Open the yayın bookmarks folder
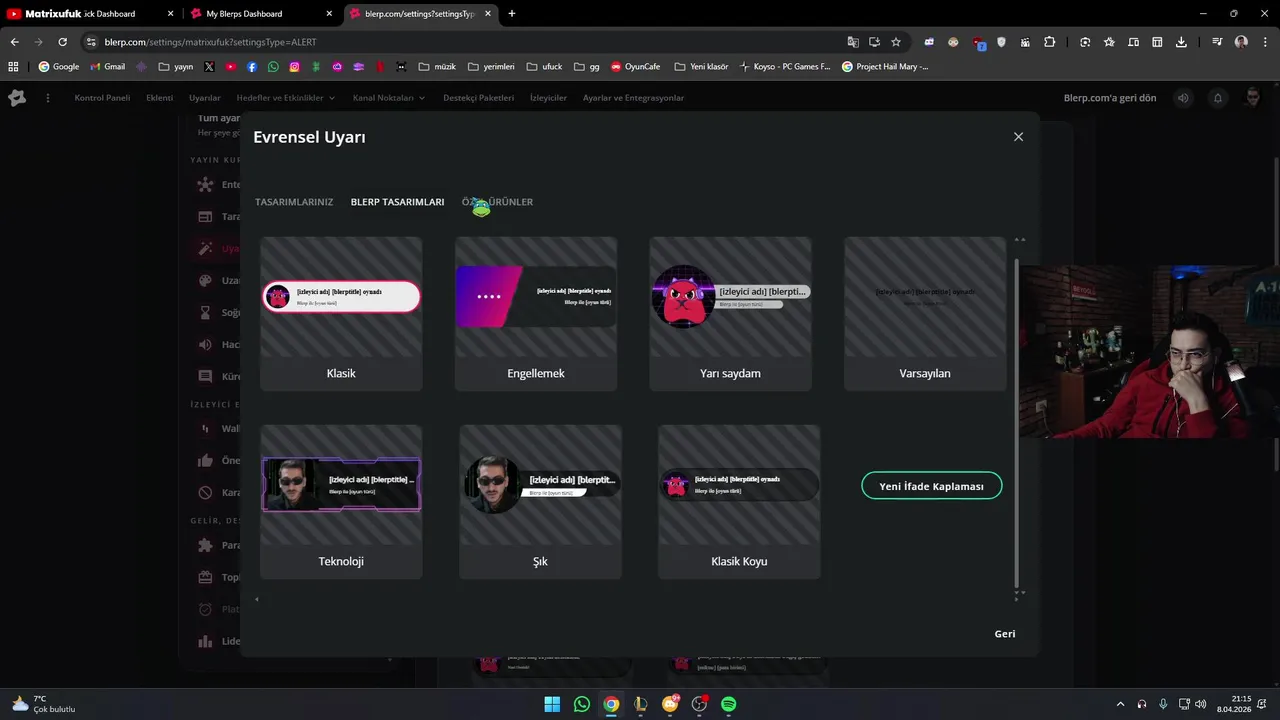 tap(176, 67)
